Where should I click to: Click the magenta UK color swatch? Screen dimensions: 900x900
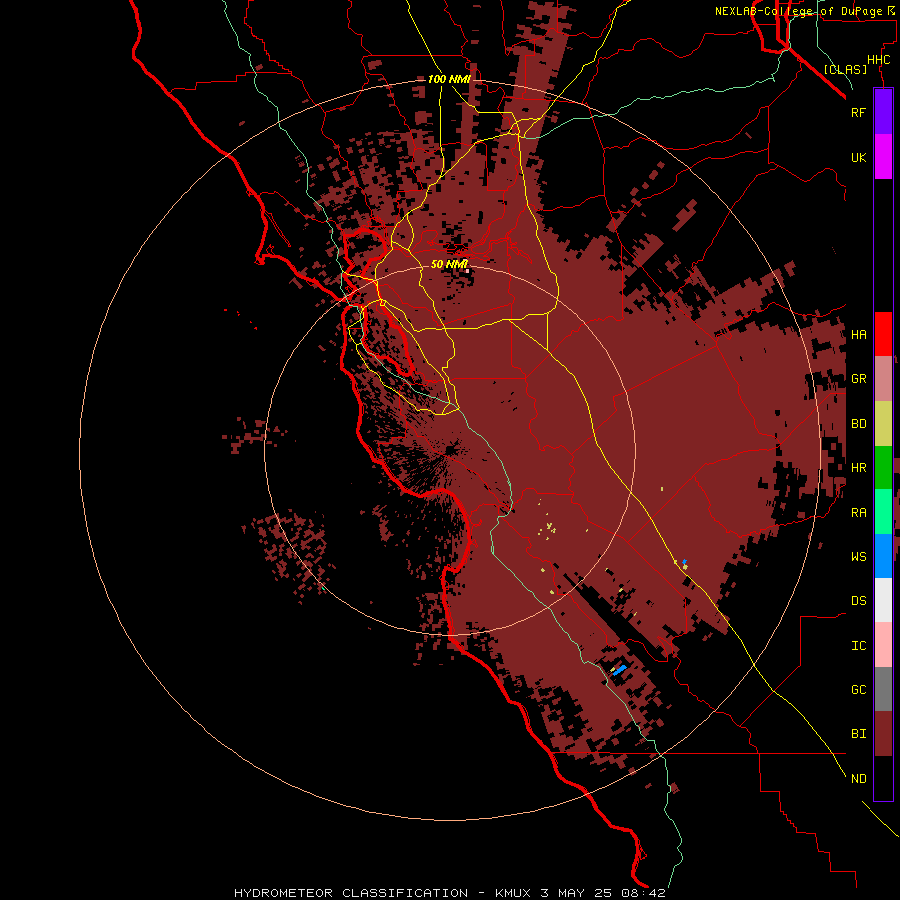pyautogui.click(x=883, y=157)
